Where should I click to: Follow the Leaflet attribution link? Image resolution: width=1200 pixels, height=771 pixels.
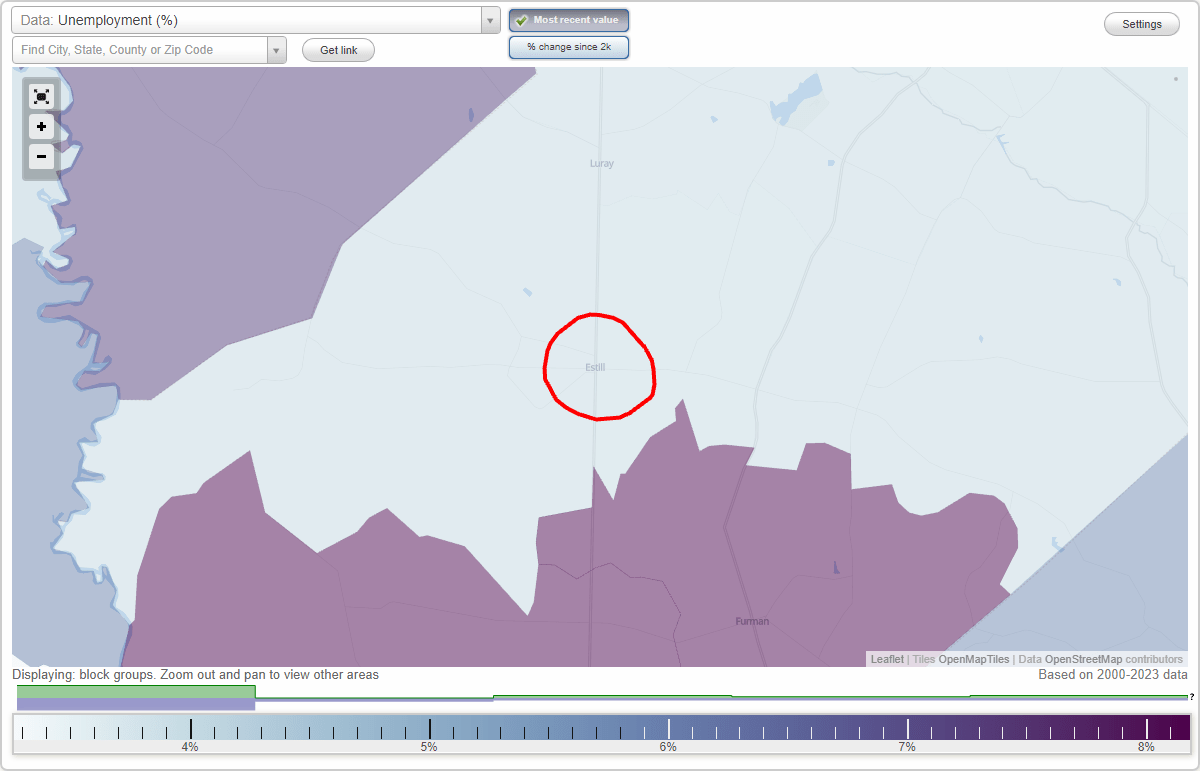[x=887, y=659]
